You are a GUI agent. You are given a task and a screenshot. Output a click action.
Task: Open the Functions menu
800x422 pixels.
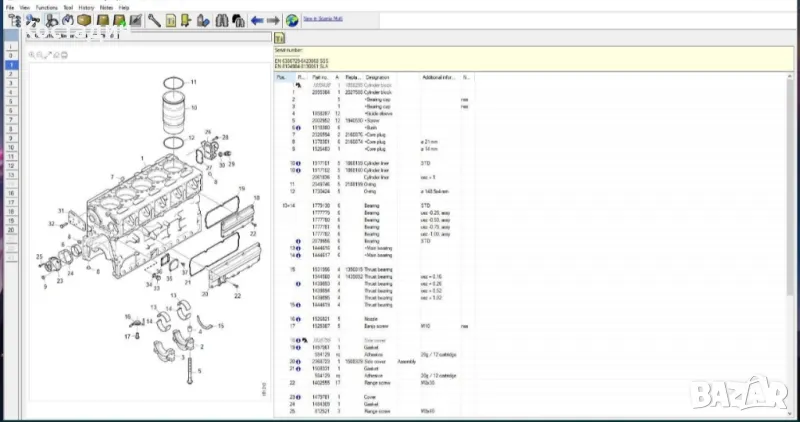coord(47,7)
